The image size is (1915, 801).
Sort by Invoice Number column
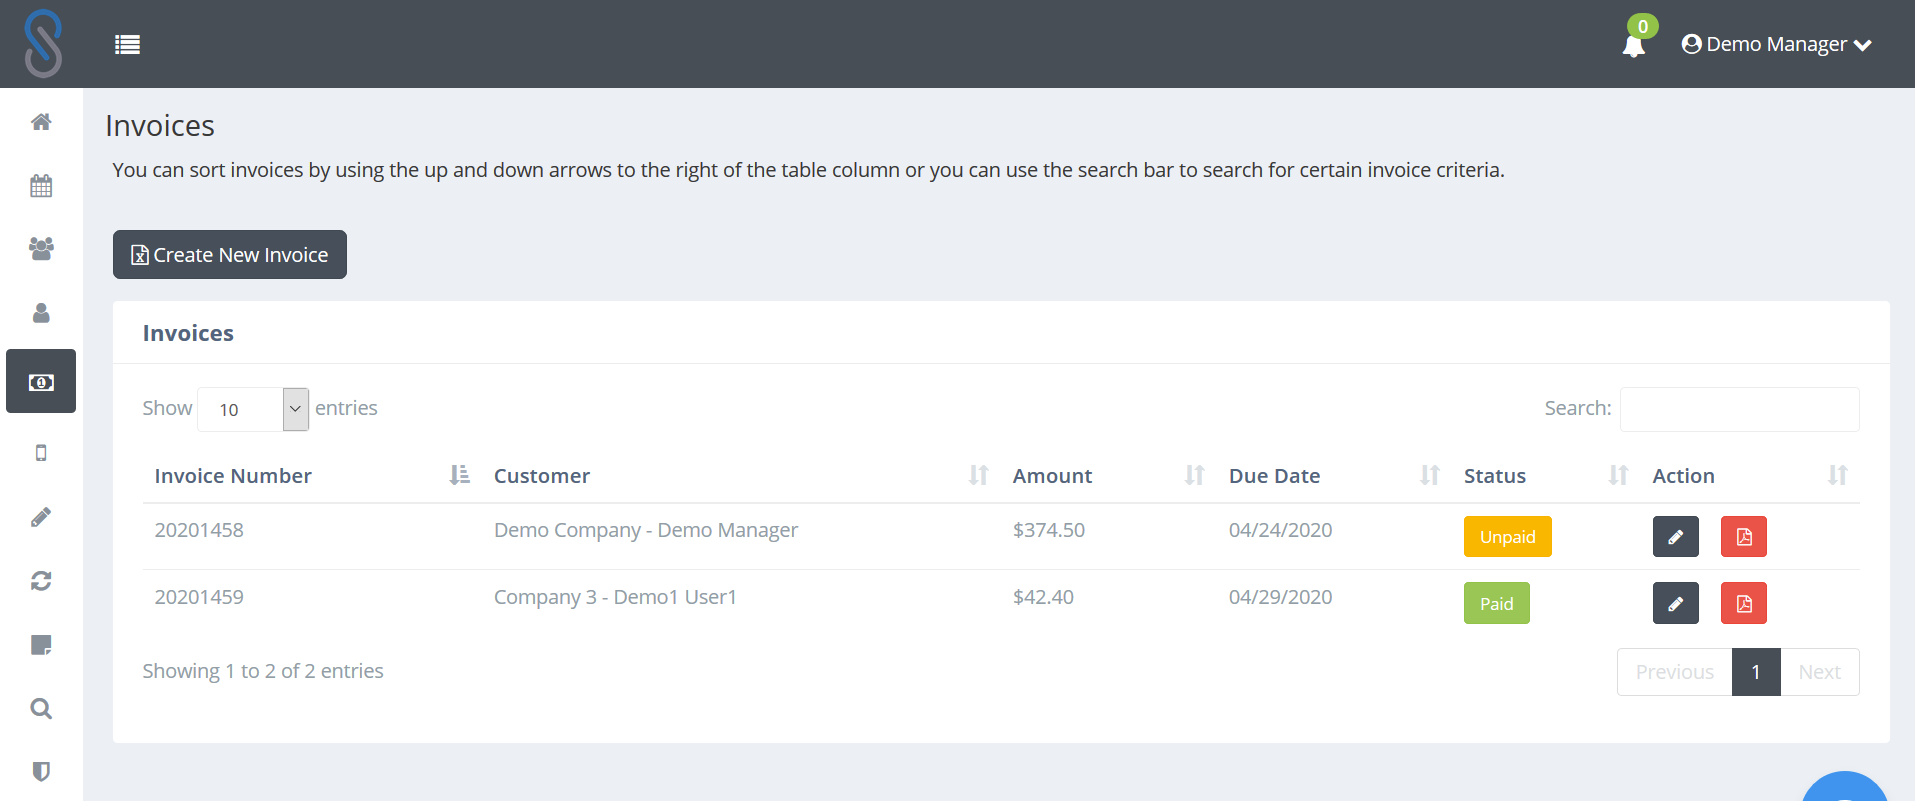point(311,476)
